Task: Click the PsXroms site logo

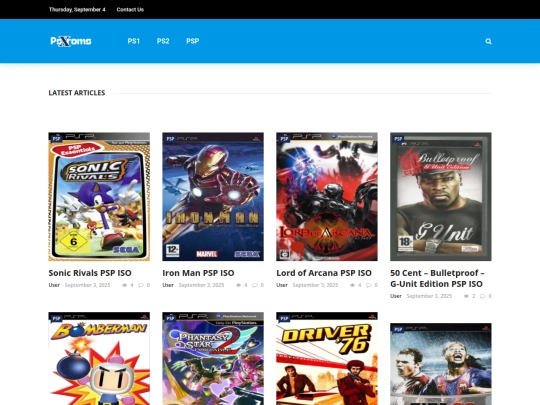Action: coord(71,41)
